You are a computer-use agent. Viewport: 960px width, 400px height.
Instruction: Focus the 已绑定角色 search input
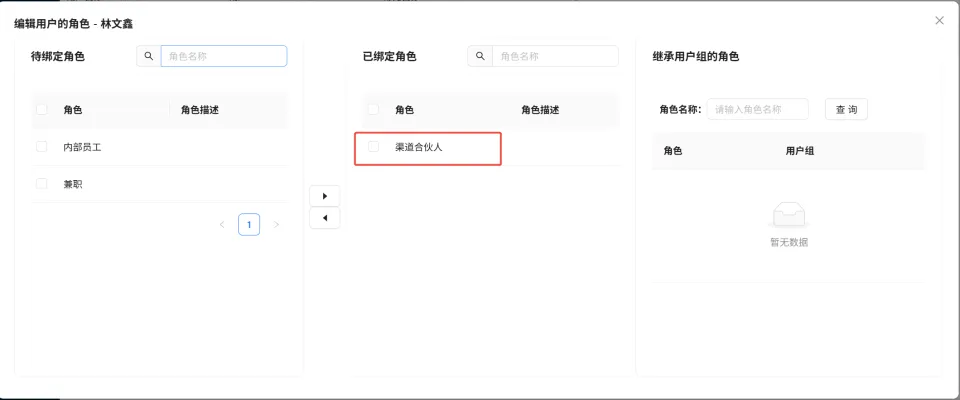click(555, 56)
